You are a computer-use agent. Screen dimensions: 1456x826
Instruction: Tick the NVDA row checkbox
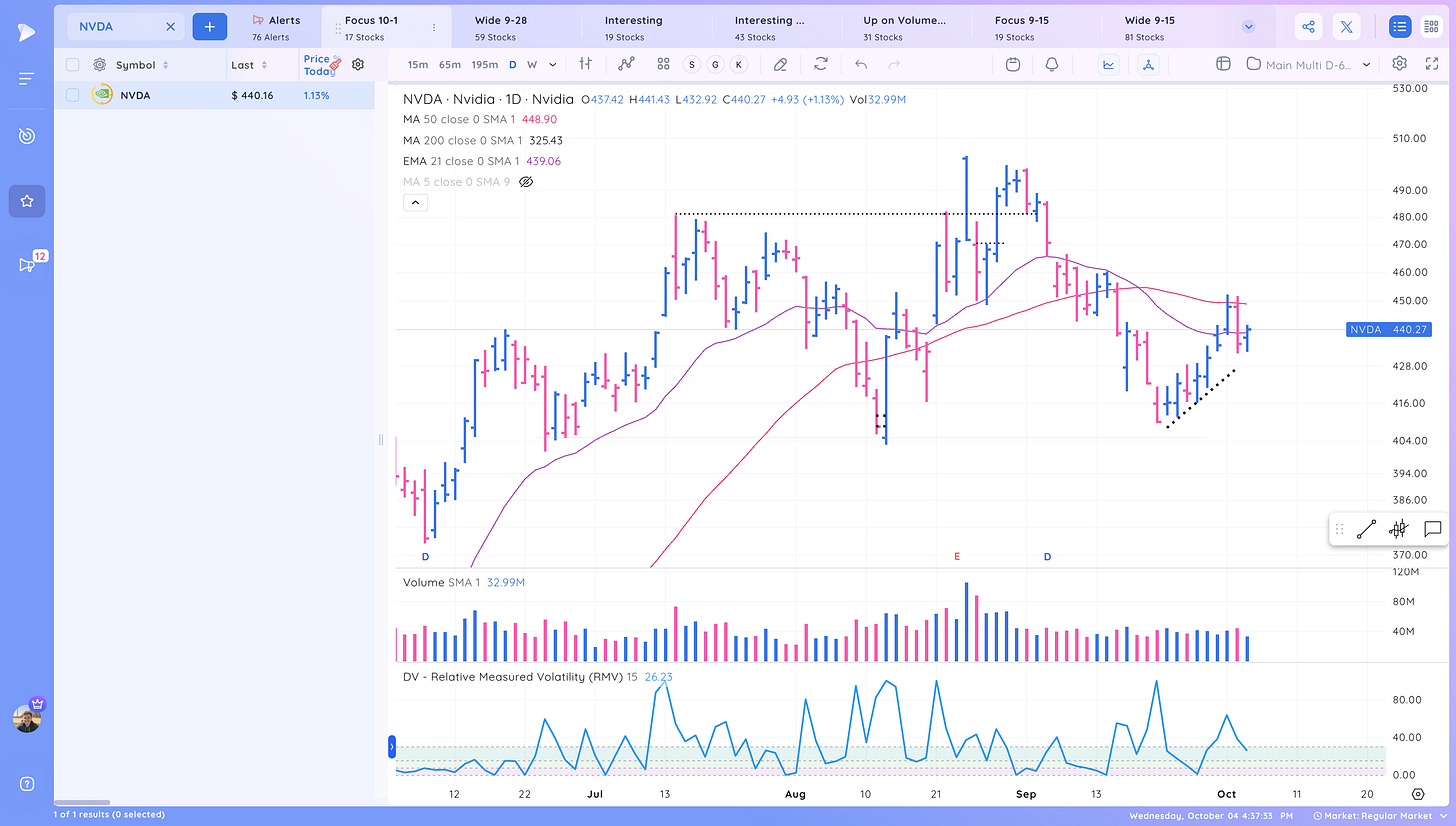point(72,96)
